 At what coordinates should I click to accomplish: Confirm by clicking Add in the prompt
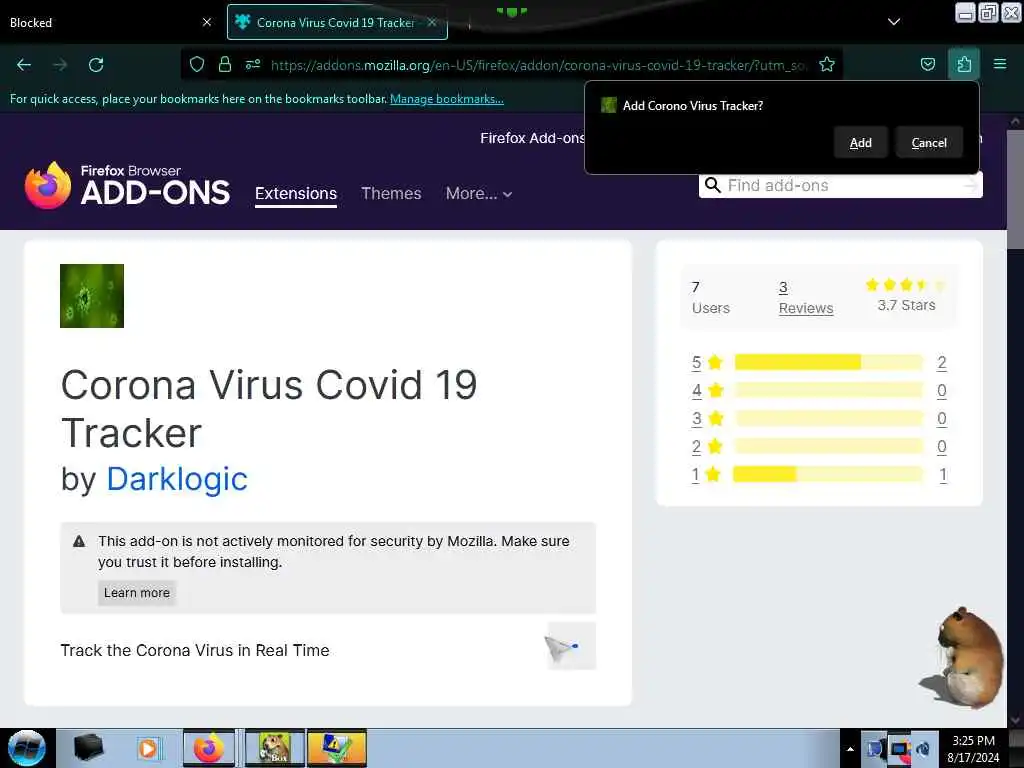tap(861, 142)
